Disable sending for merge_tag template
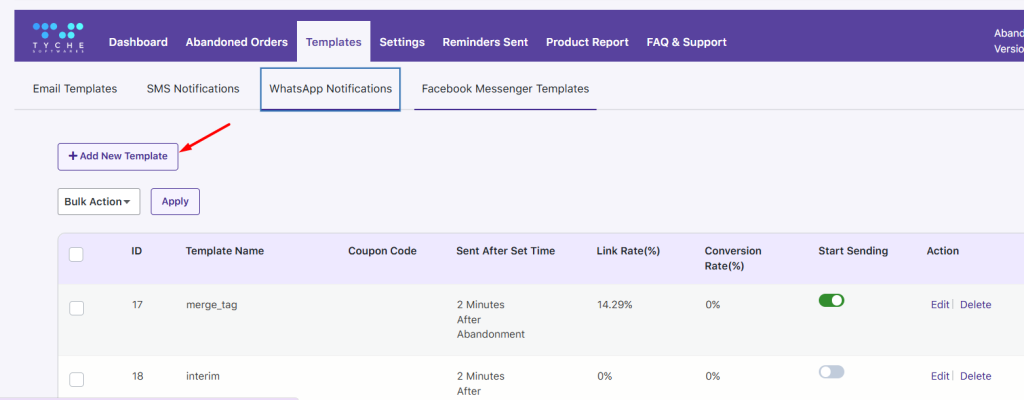This screenshot has height=400, width=1024. click(831, 300)
